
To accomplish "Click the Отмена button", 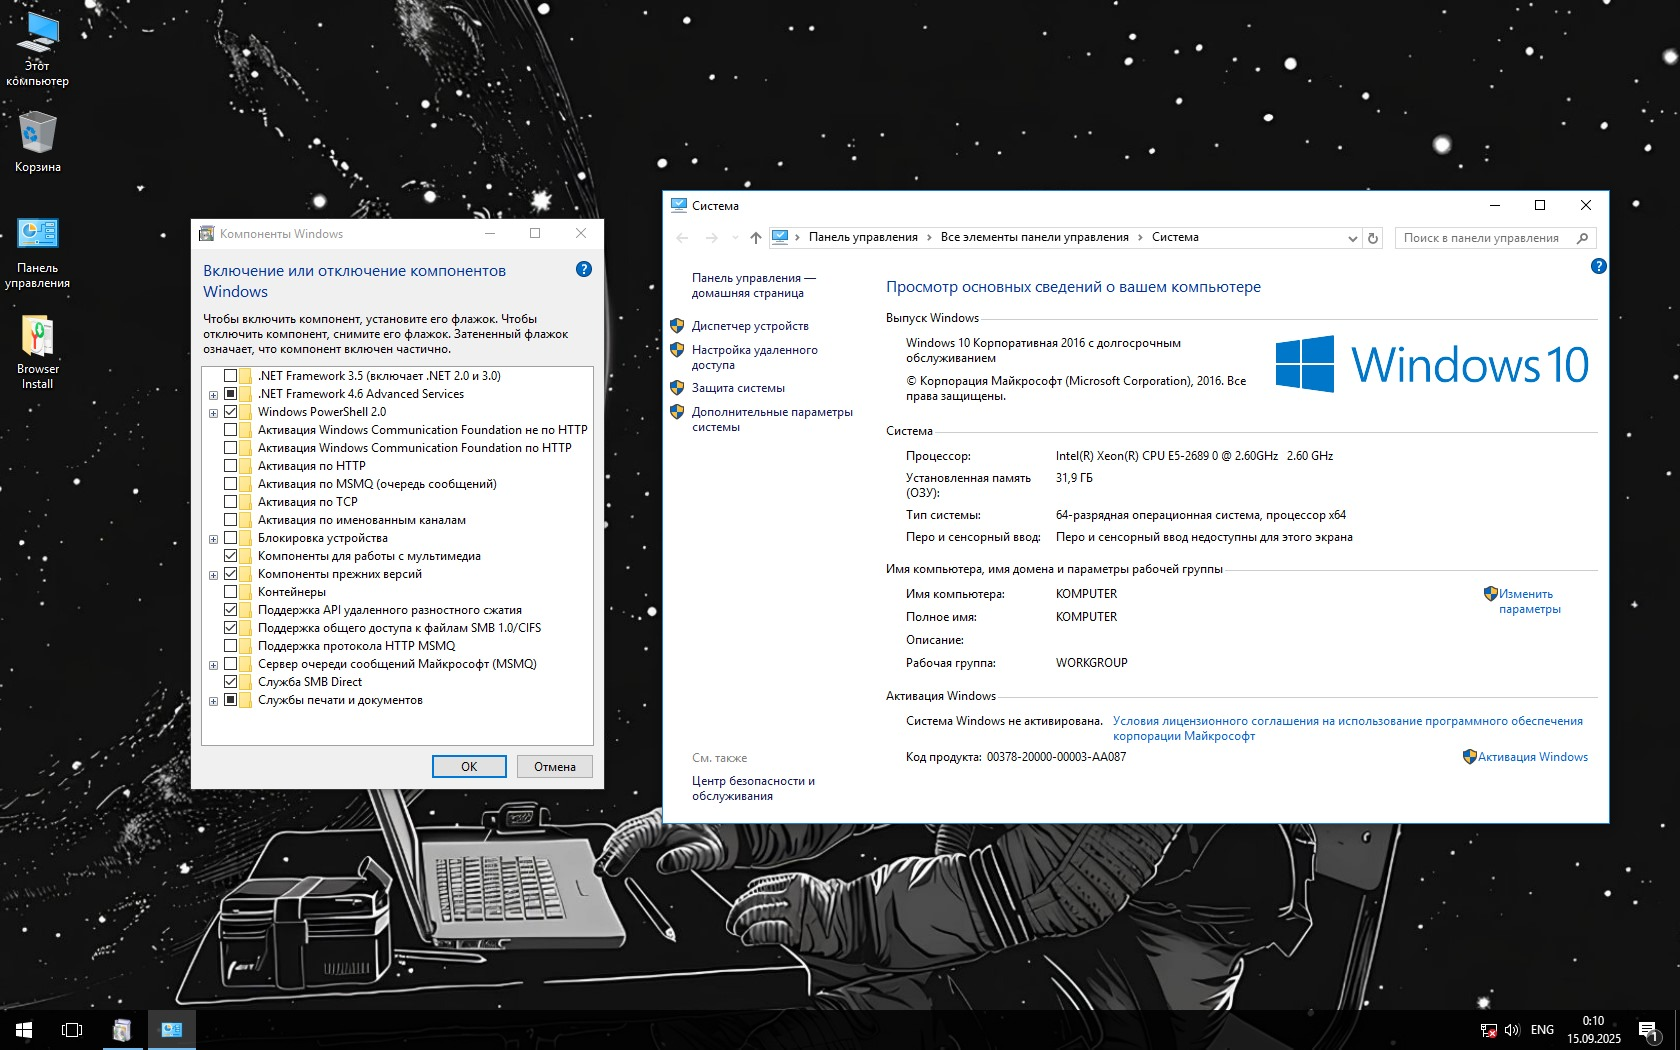I will click(x=555, y=767).
